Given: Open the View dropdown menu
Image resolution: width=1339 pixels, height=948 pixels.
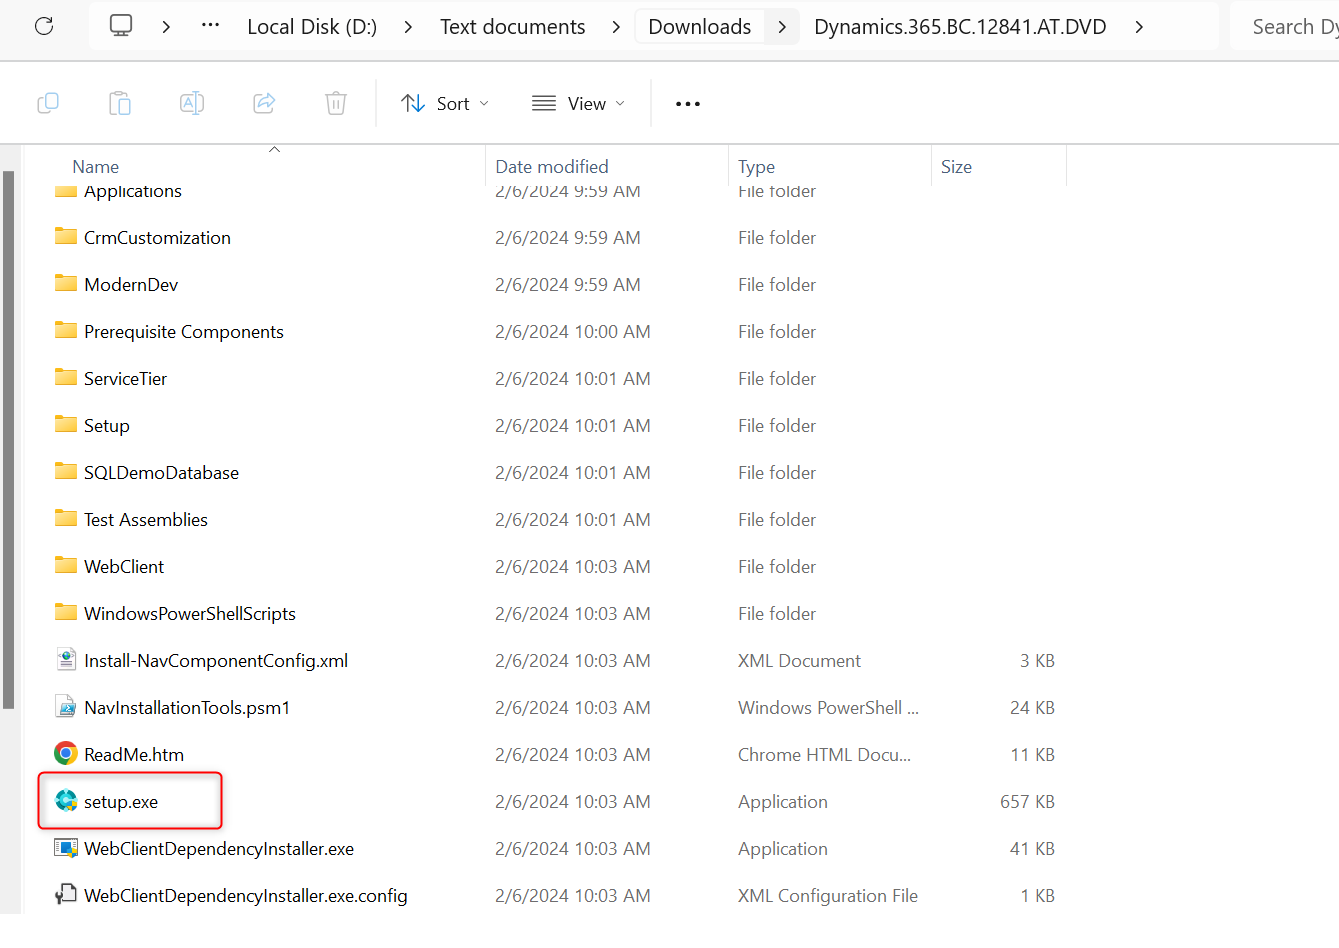Looking at the screenshot, I should 579,104.
